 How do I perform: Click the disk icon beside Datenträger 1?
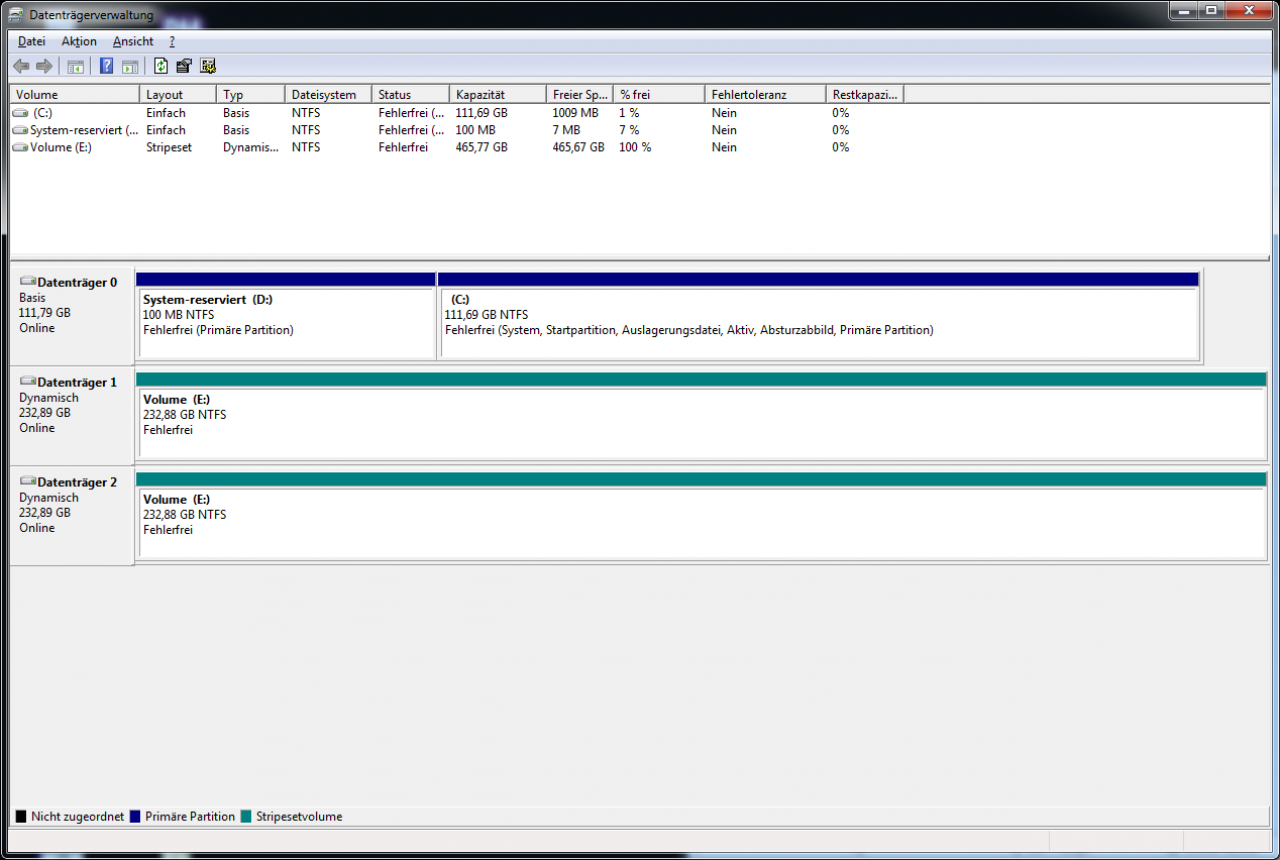coord(28,382)
